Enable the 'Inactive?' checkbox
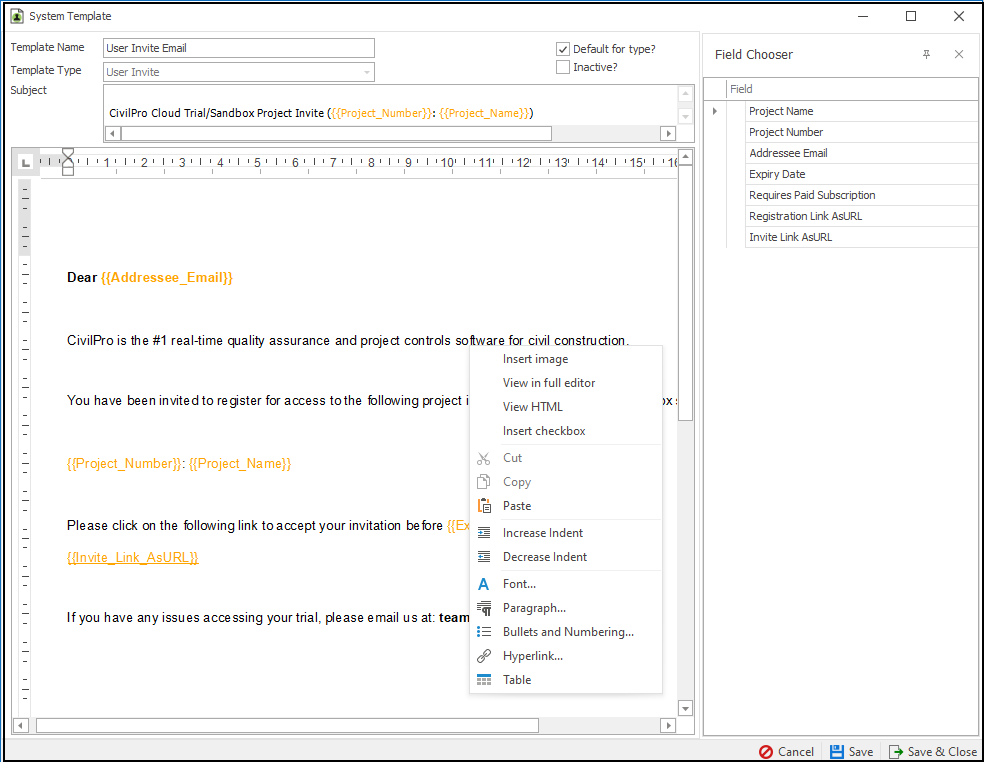 [563, 67]
